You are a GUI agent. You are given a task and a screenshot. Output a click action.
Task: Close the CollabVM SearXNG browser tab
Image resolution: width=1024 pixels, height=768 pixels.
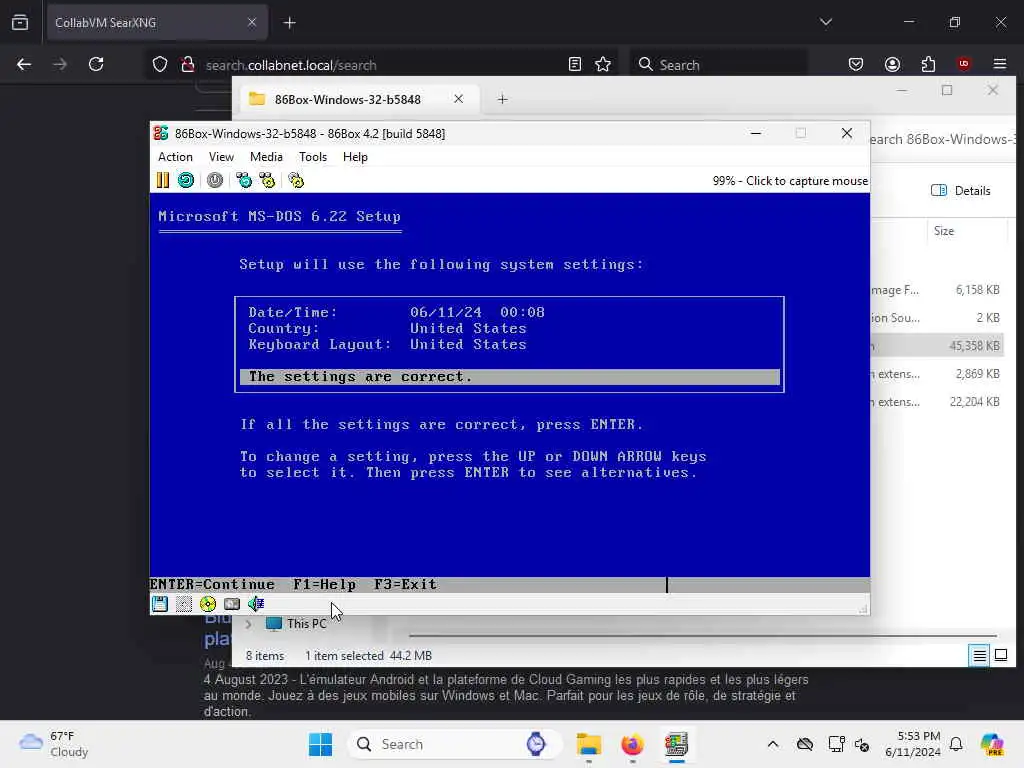tap(252, 22)
